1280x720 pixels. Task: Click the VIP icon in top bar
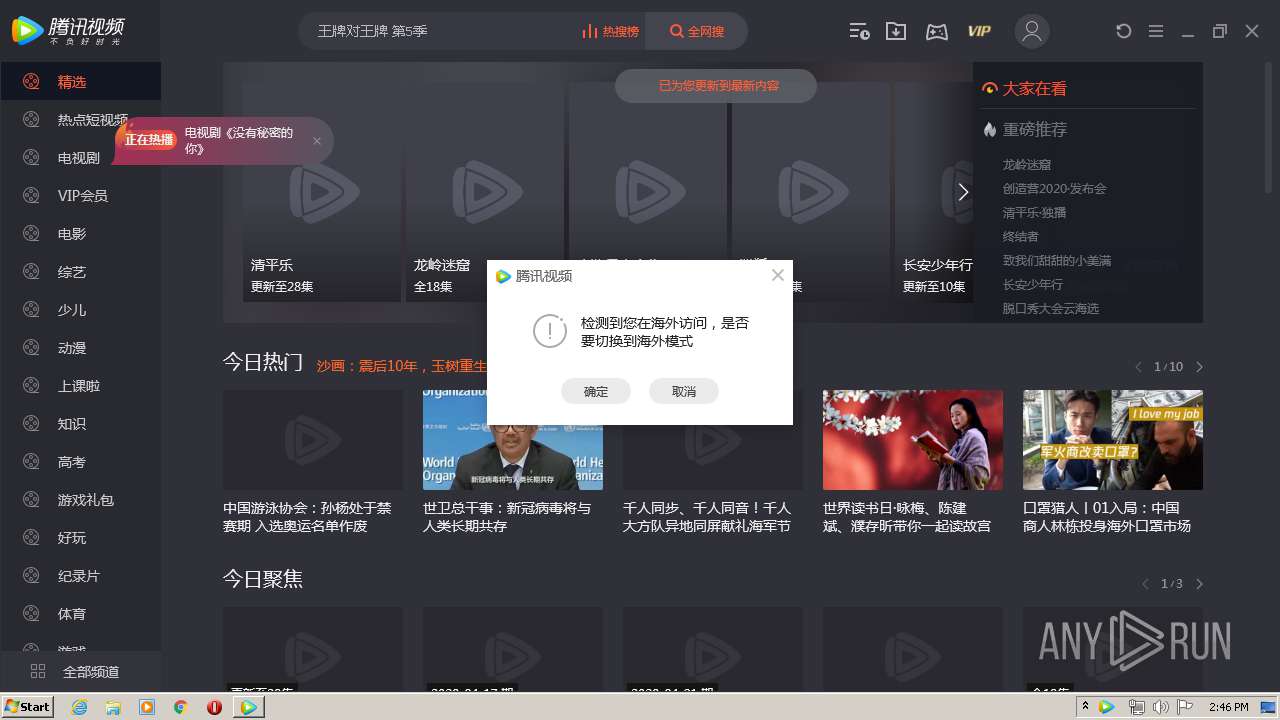click(979, 31)
